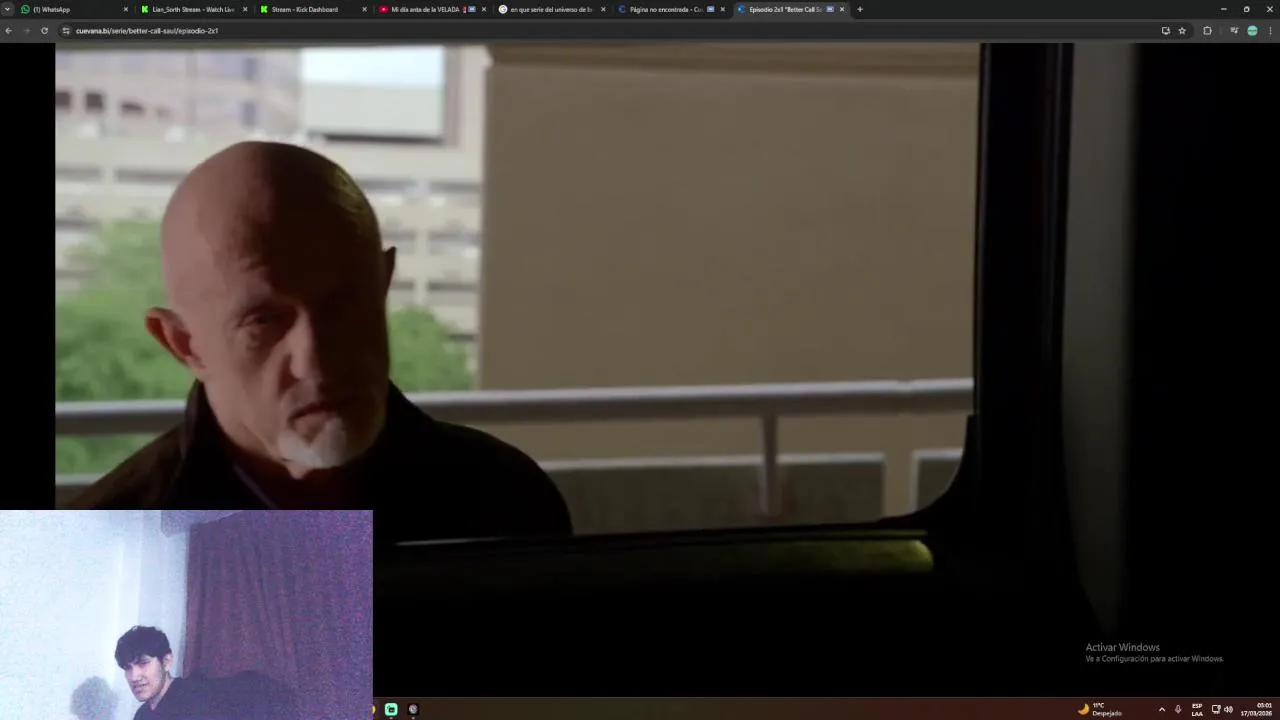
Task: Close the Stream - Kick Dashboard tab
Action: [x=364, y=9]
